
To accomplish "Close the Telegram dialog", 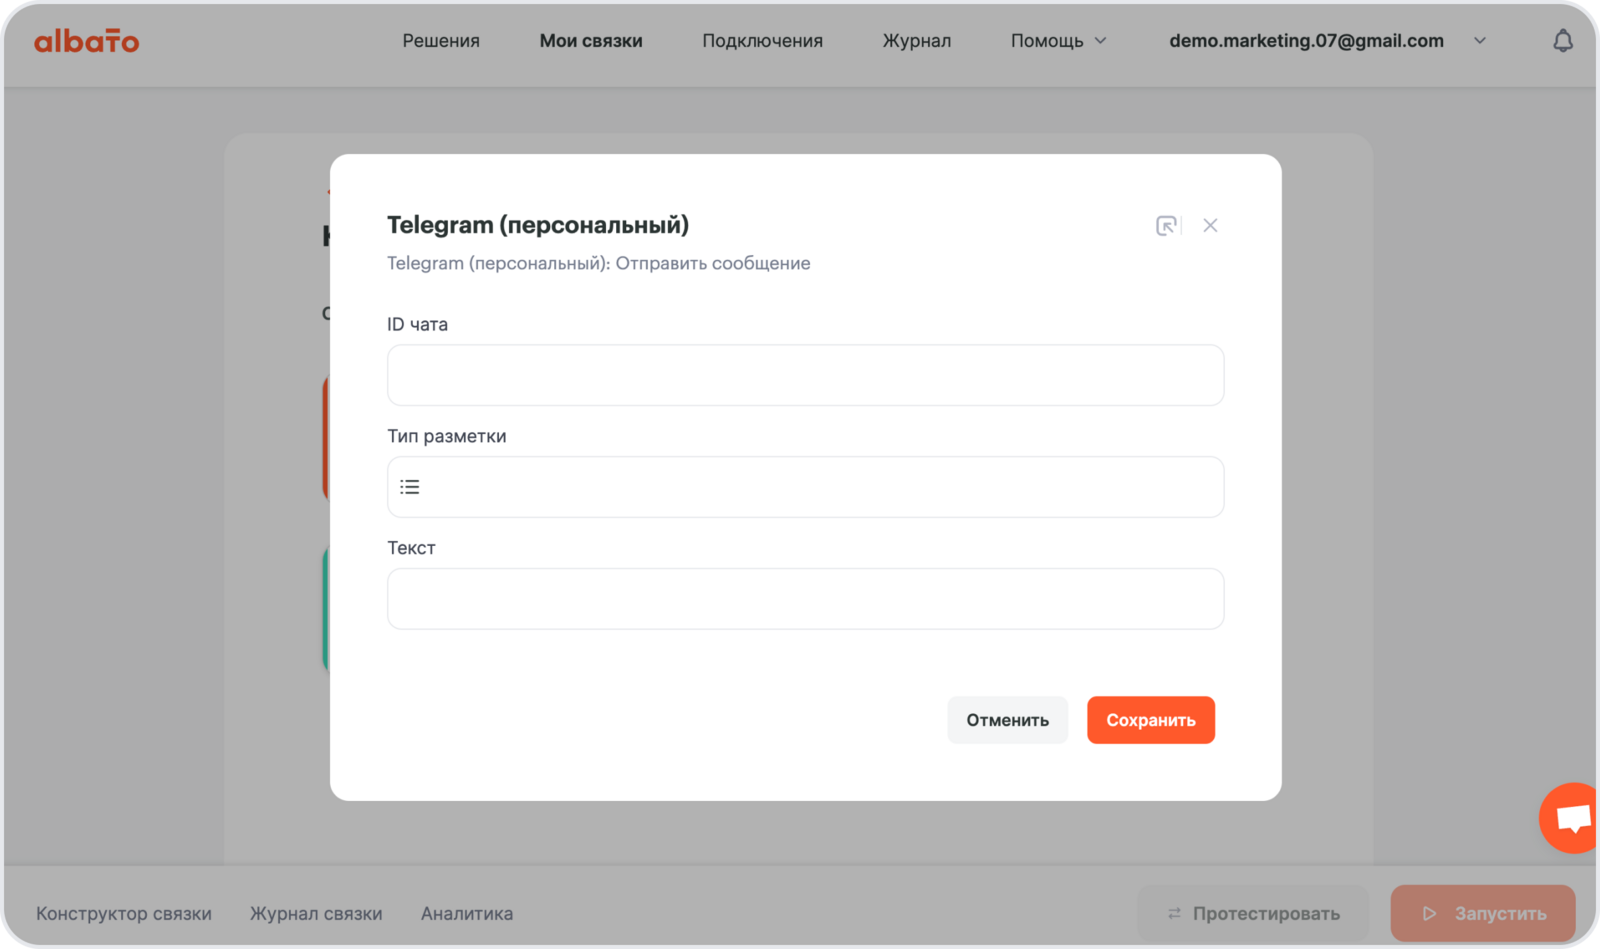I will [1210, 226].
